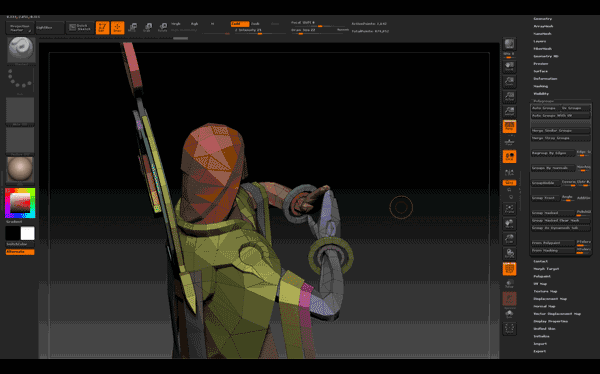
Task: Click the From Polypaint button
Action: tap(553, 243)
